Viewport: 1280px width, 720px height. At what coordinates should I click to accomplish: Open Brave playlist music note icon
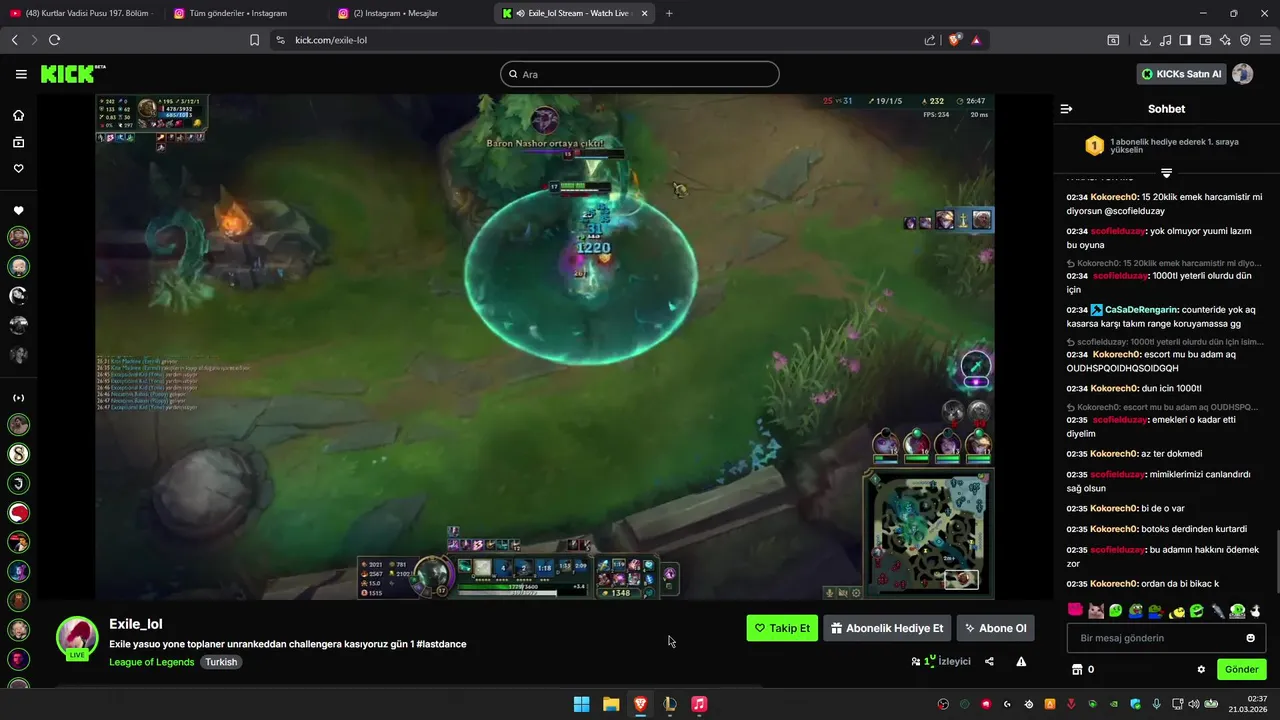[1165, 40]
